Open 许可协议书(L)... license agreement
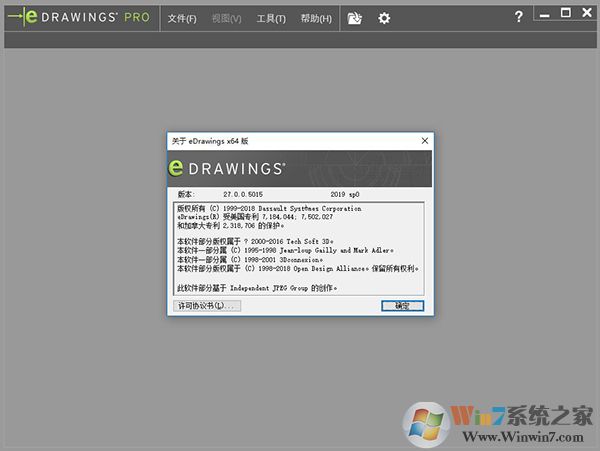600x451 pixels. (x=207, y=306)
